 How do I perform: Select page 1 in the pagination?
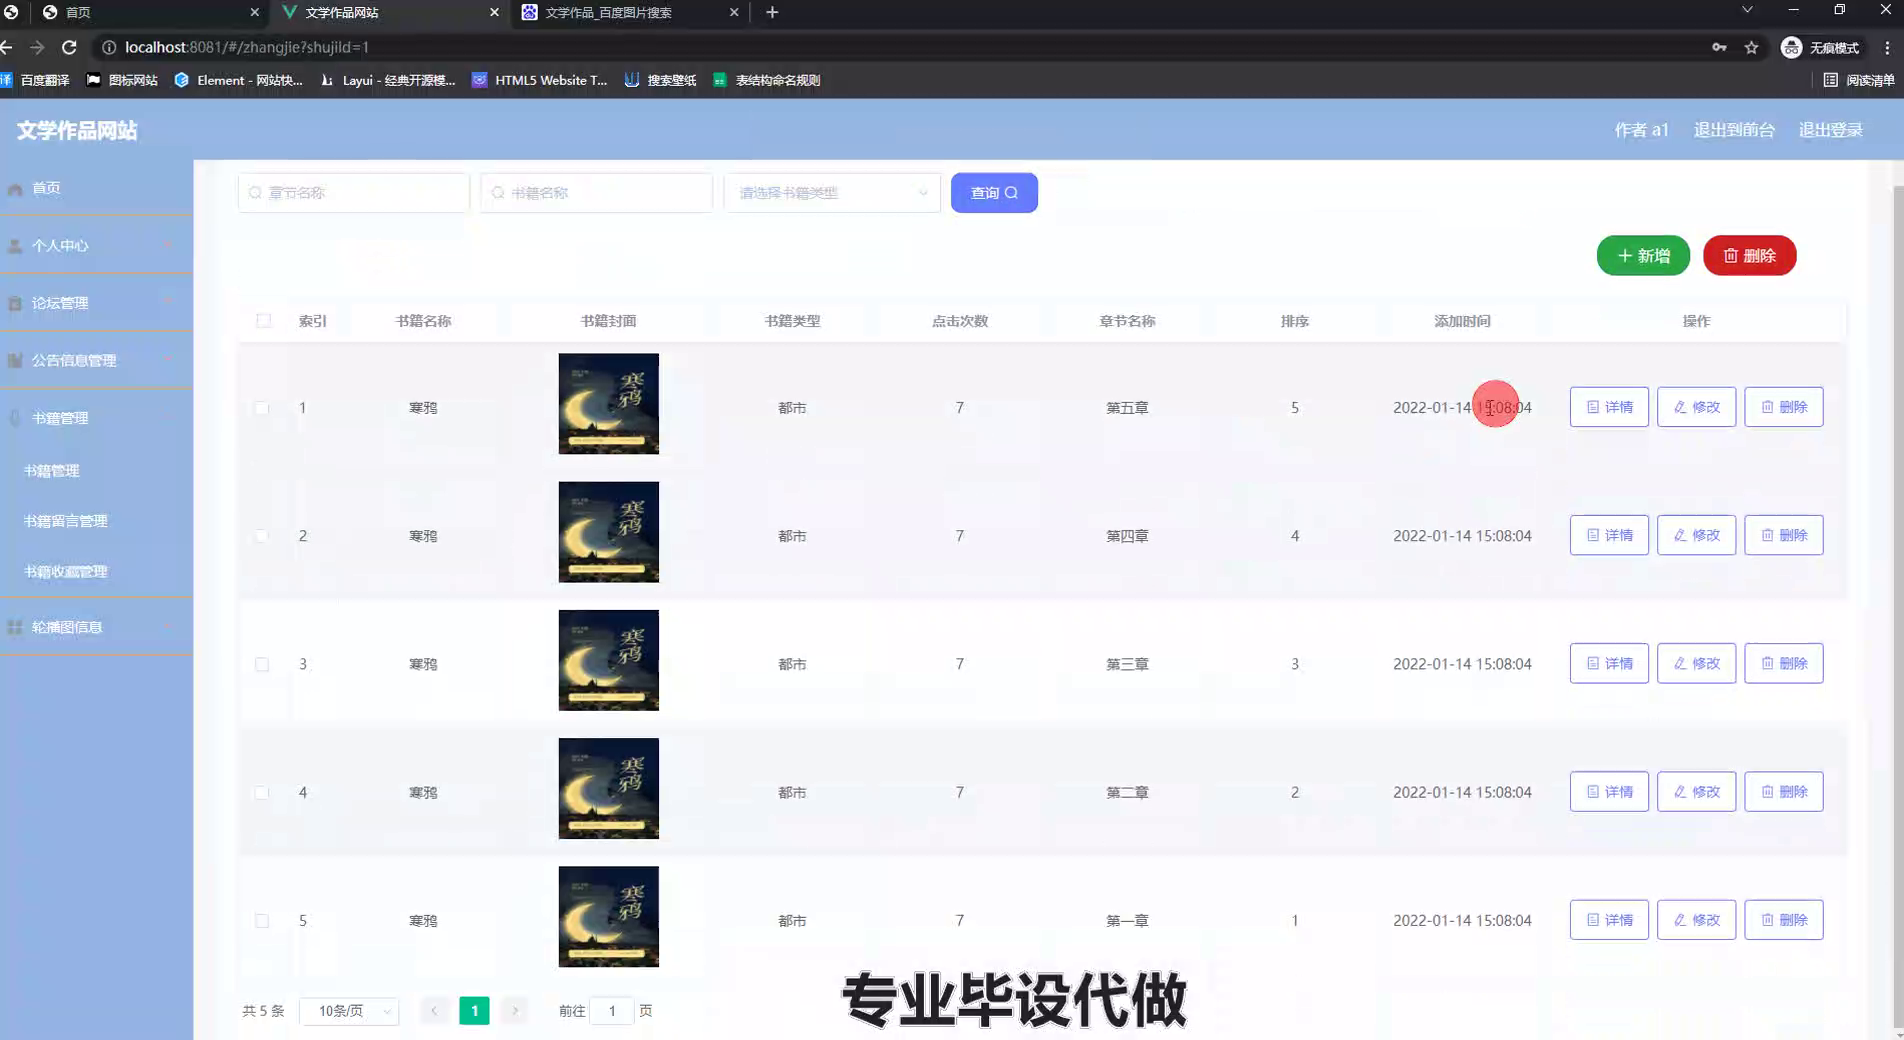point(474,1011)
